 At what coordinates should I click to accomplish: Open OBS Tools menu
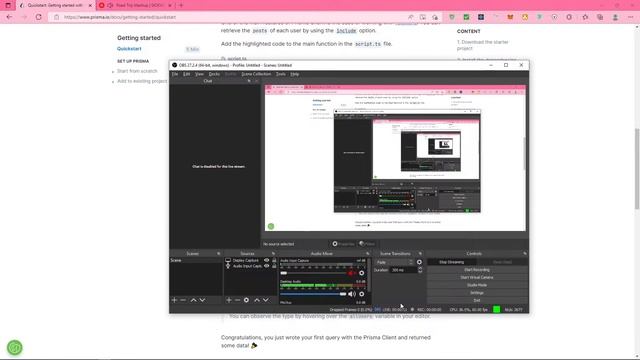click(x=280, y=74)
